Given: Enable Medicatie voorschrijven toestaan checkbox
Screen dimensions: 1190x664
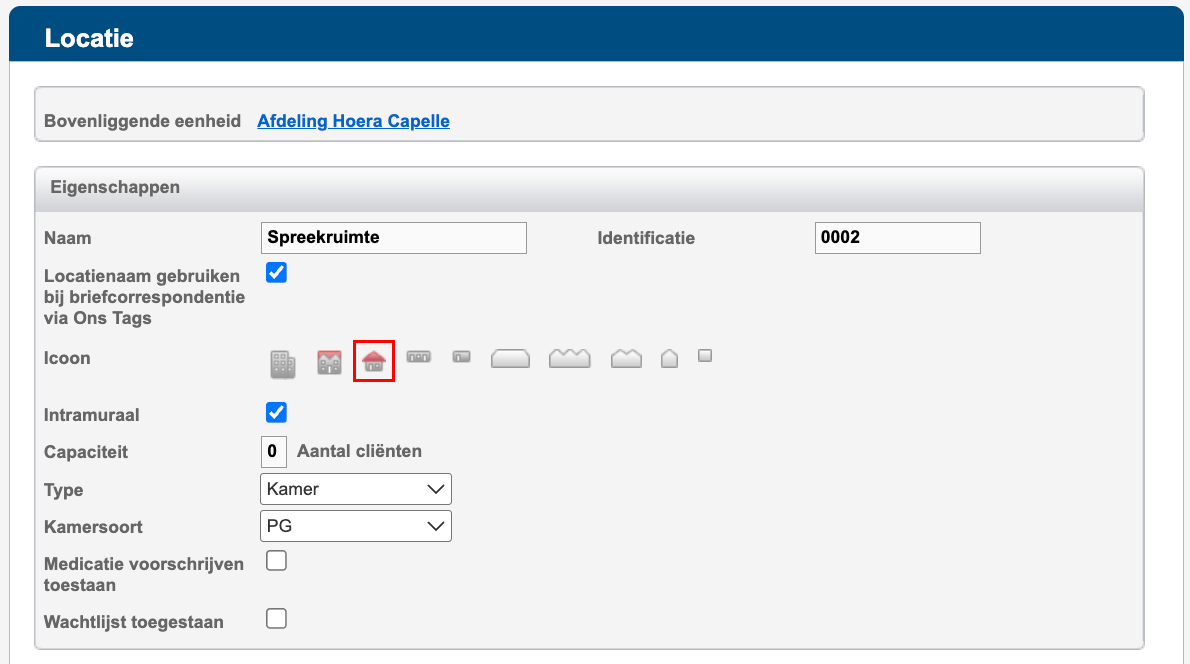Looking at the screenshot, I should 276,561.
